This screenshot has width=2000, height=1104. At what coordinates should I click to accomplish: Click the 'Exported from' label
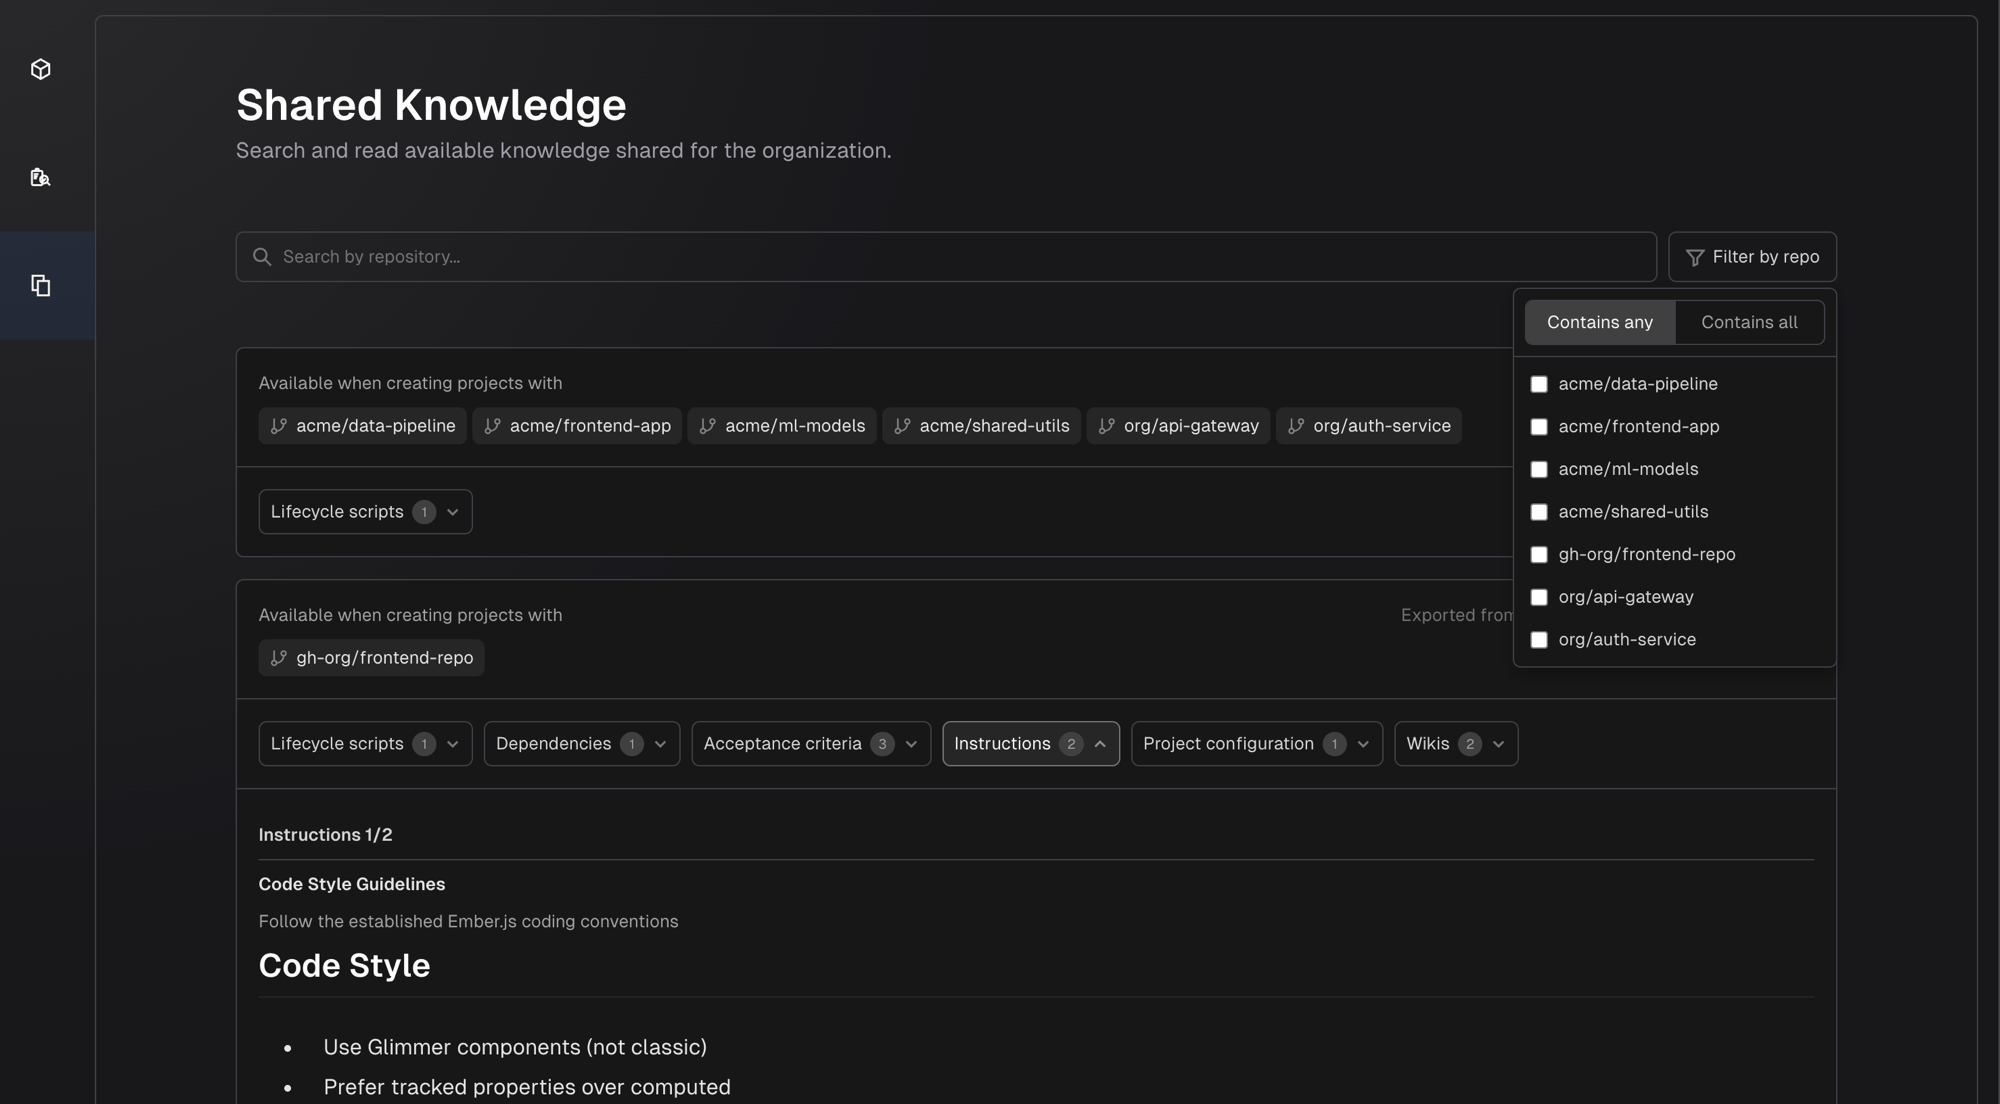point(1457,615)
